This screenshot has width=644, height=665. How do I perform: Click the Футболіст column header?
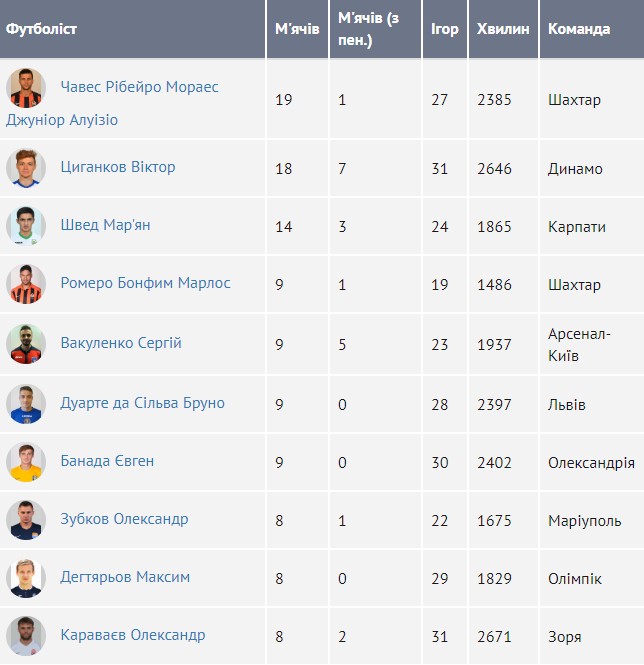pos(41,29)
